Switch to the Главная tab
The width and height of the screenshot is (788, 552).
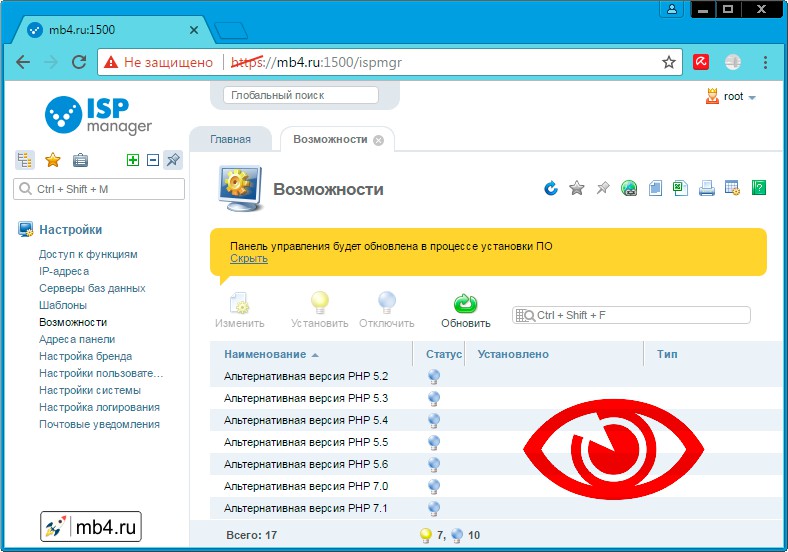point(230,139)
